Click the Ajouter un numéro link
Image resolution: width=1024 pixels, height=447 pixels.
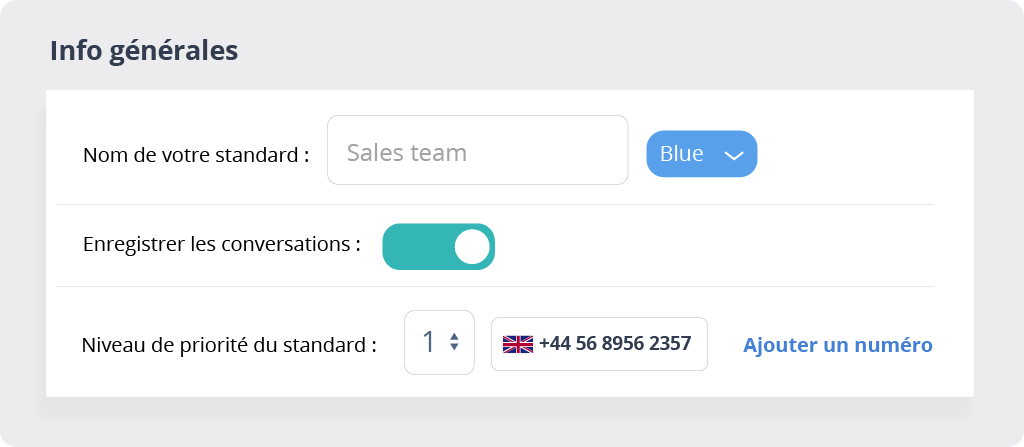pyautogui.click(x=838, y=344)
